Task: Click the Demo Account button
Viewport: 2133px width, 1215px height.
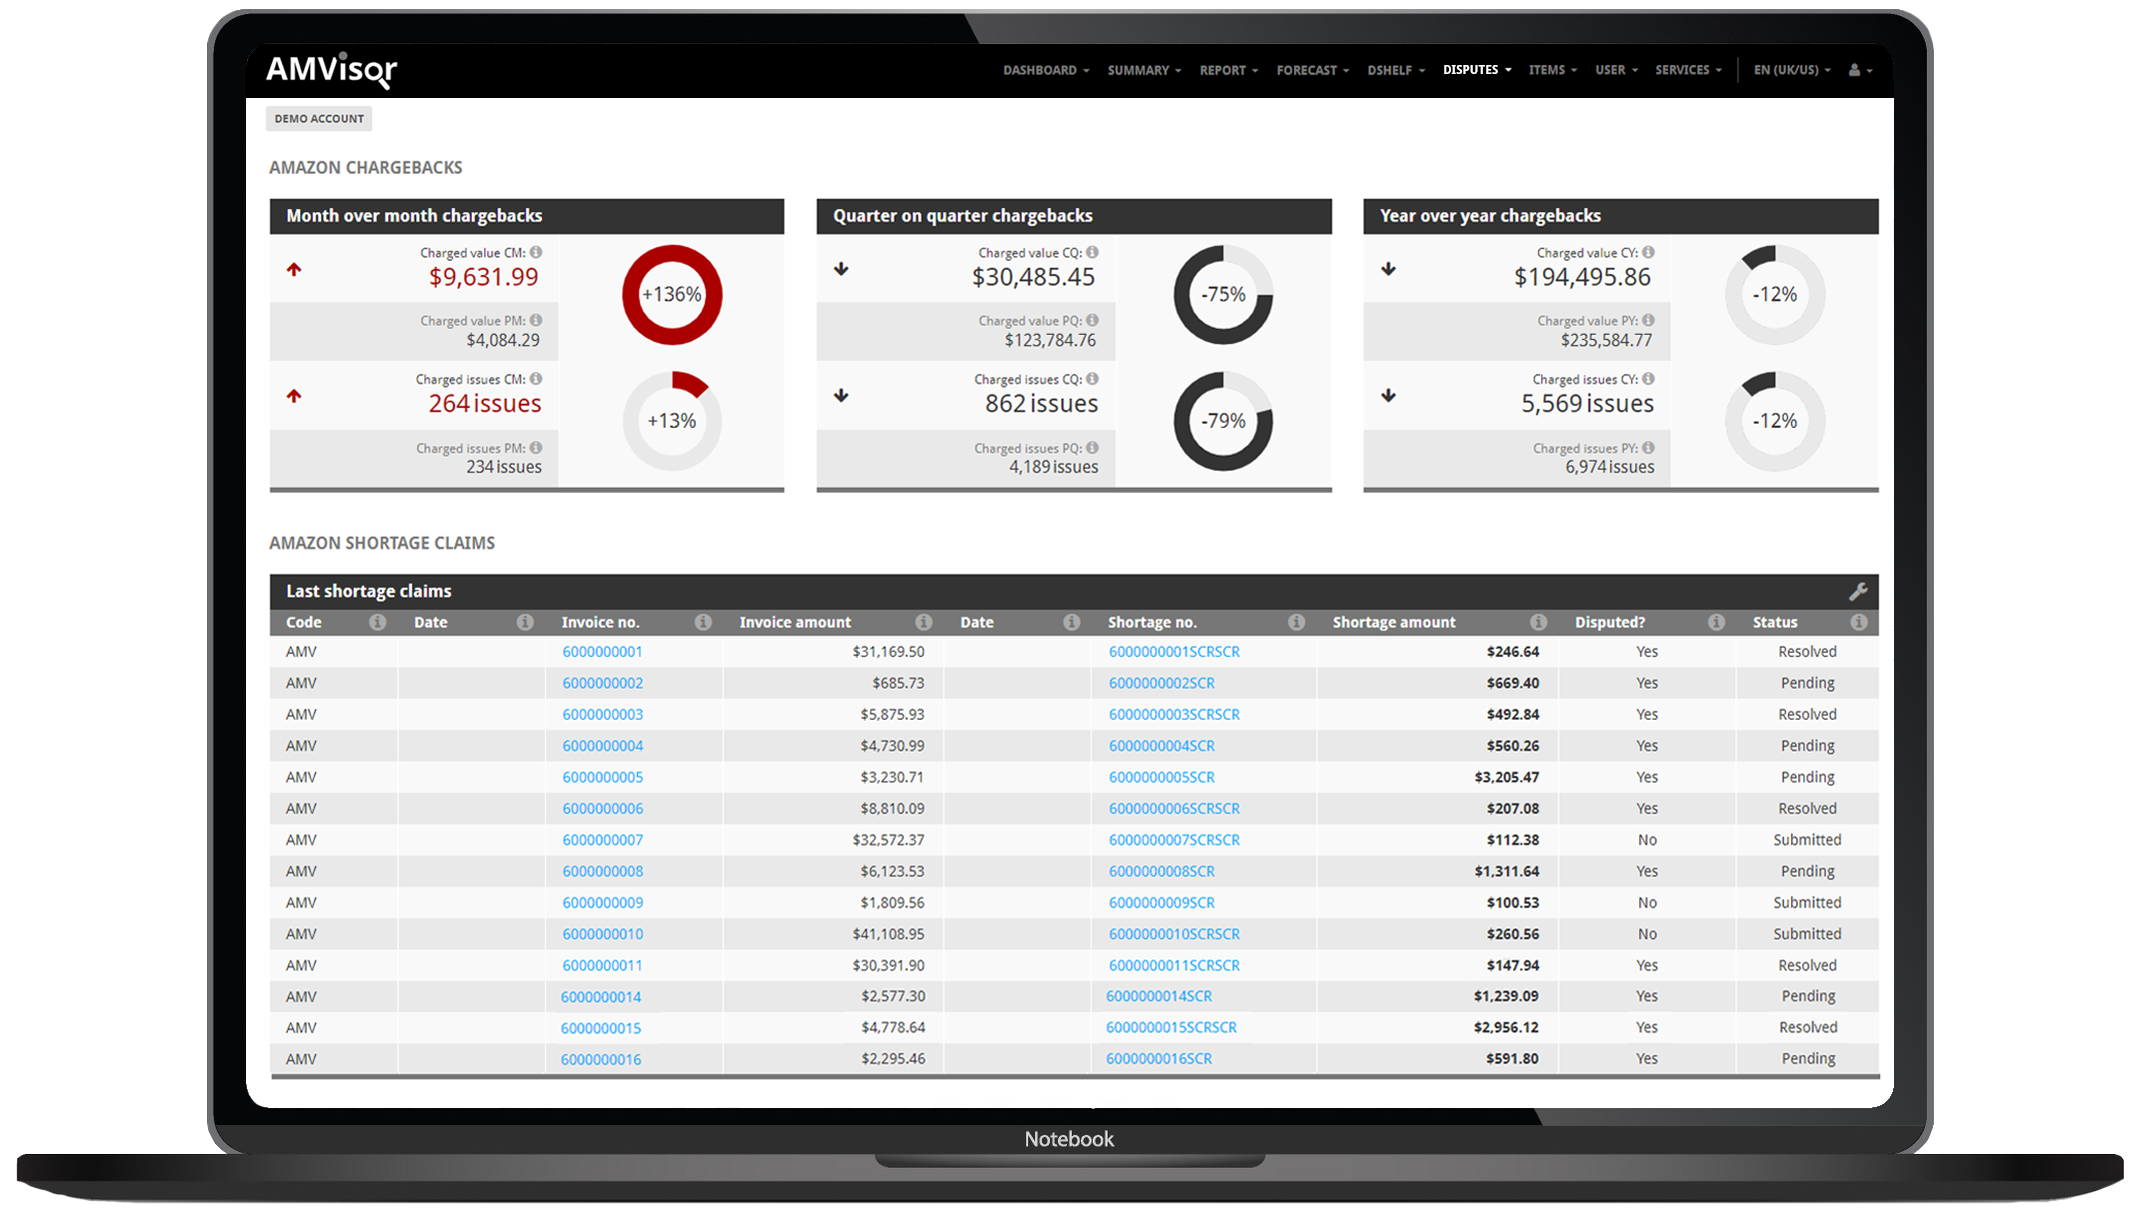Action: point(318,118)
